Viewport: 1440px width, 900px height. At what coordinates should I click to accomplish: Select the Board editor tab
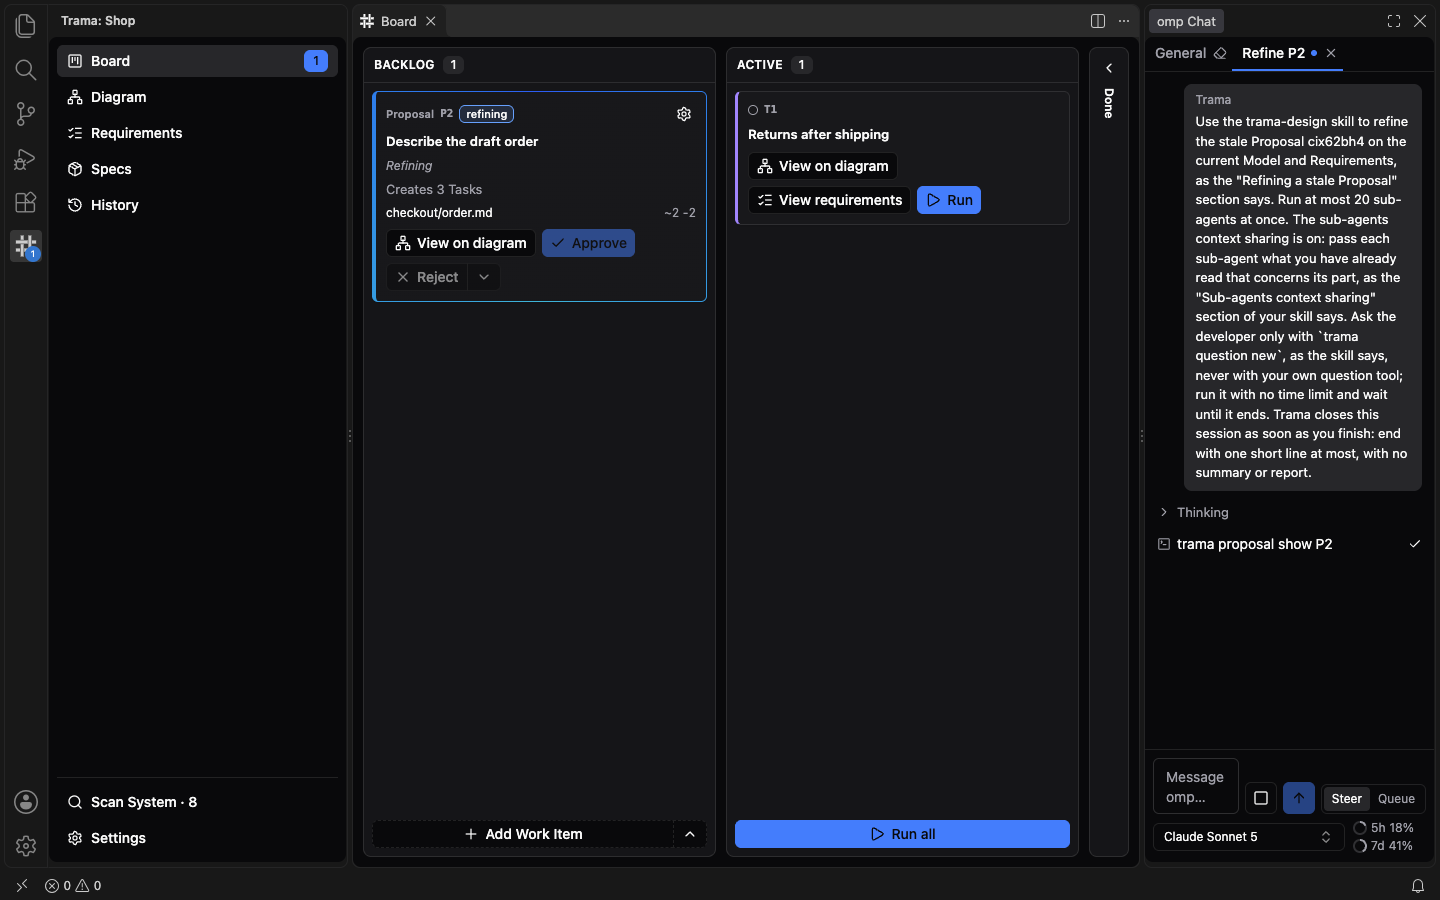(398, 21)
